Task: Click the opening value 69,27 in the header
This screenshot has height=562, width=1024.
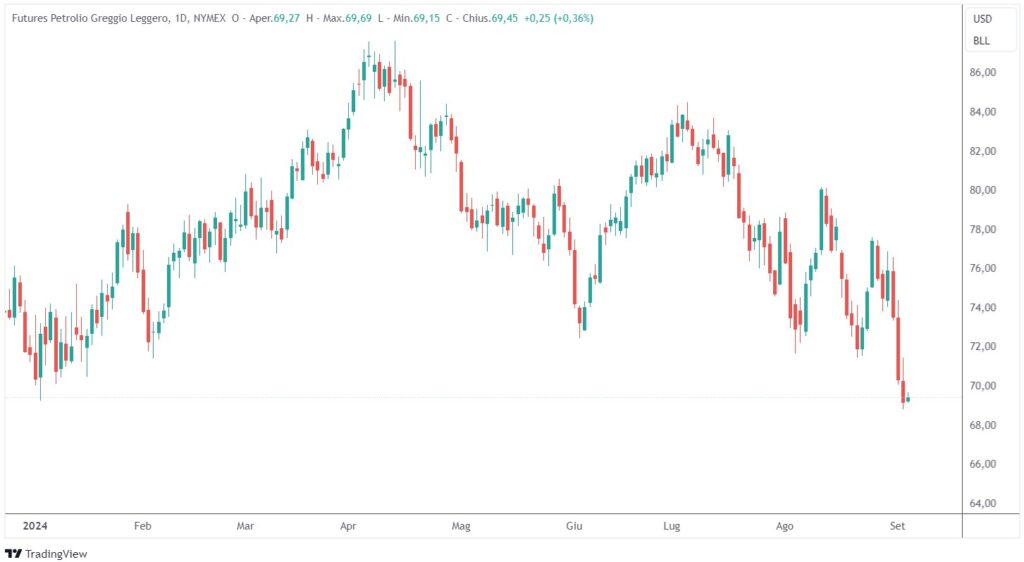Action: (287, 18)
